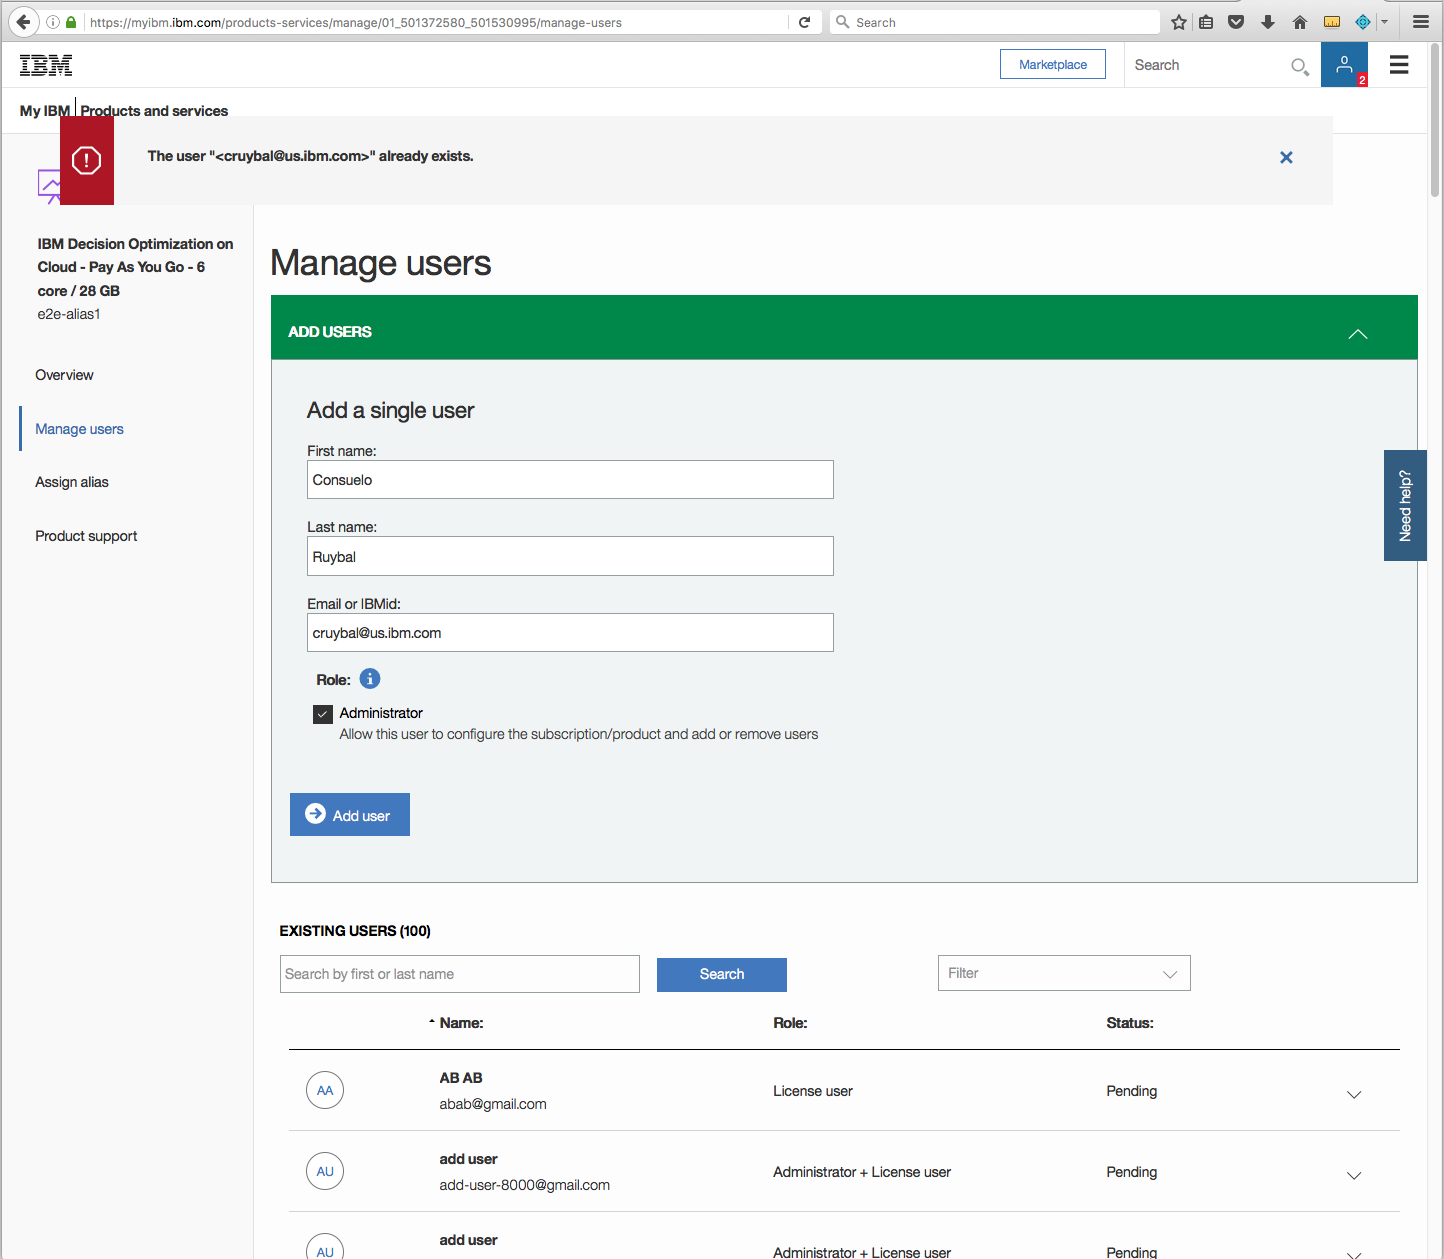The image size is (1444, 1259).
Task: Open the Need help? side tab
Action: pyautogui.click(x=1405, y=505)
